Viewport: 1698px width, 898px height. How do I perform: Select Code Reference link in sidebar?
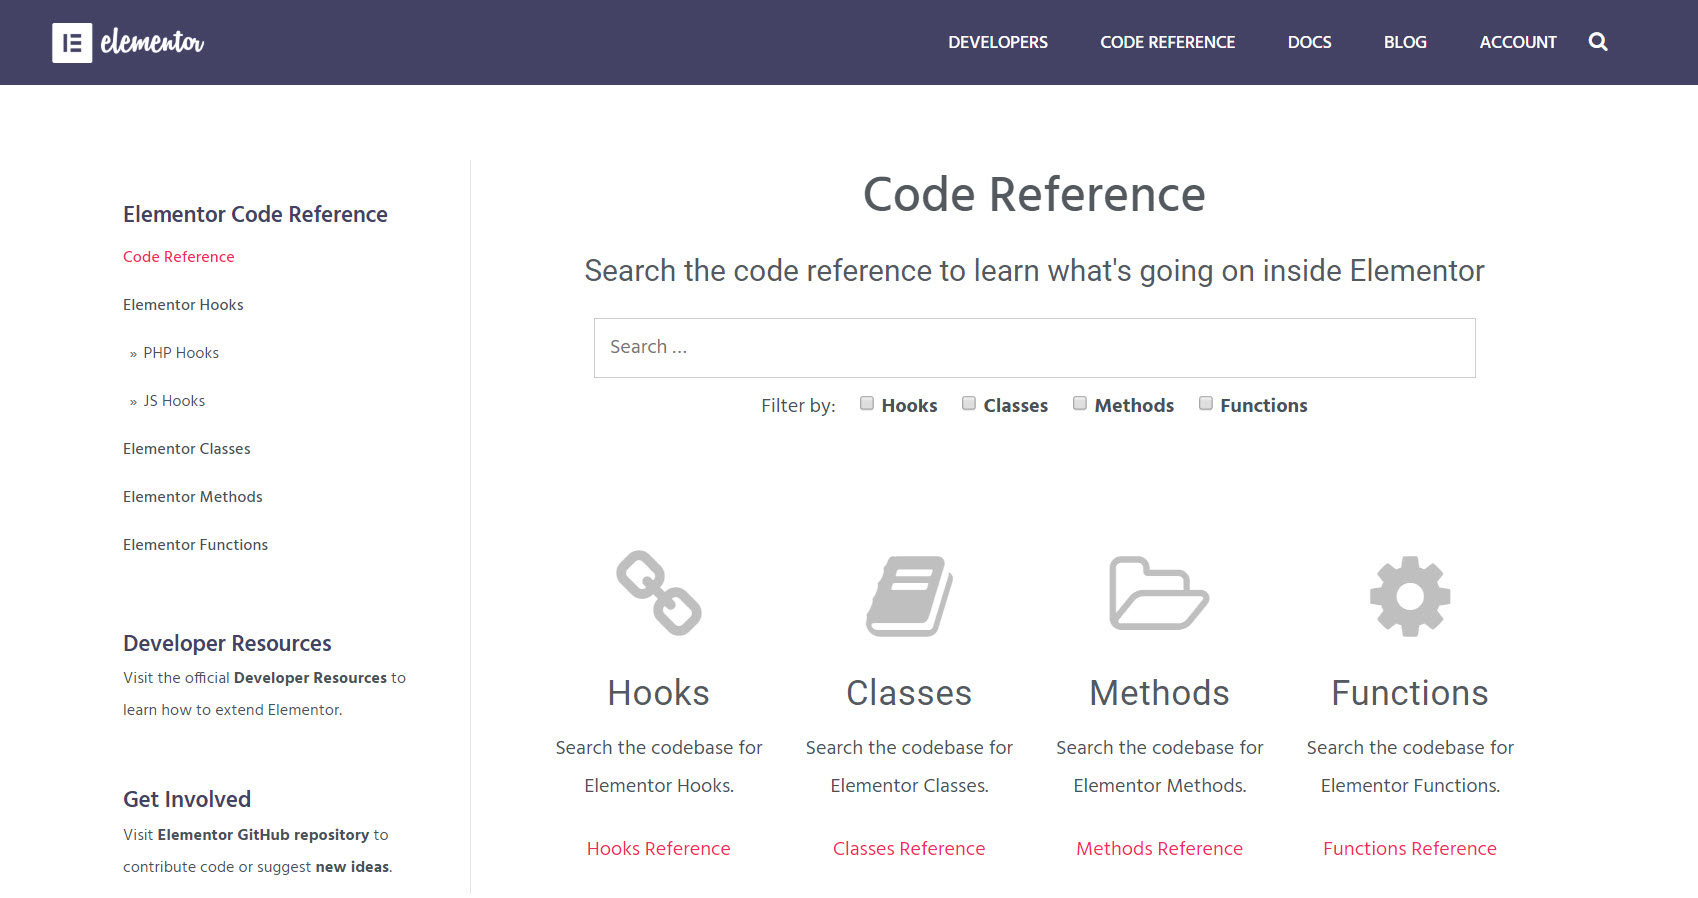[x=179, y=257]
